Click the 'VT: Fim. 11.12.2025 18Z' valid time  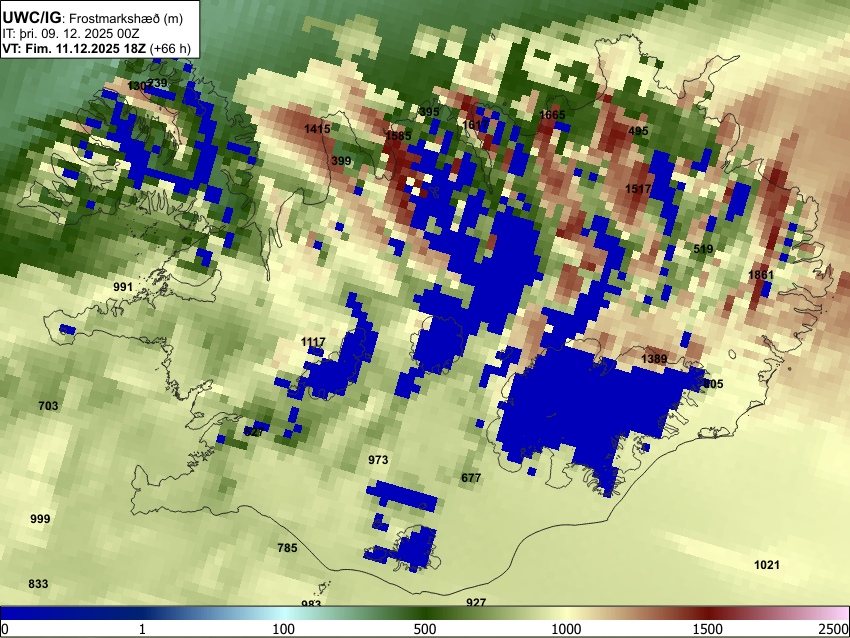coord(74,48)
